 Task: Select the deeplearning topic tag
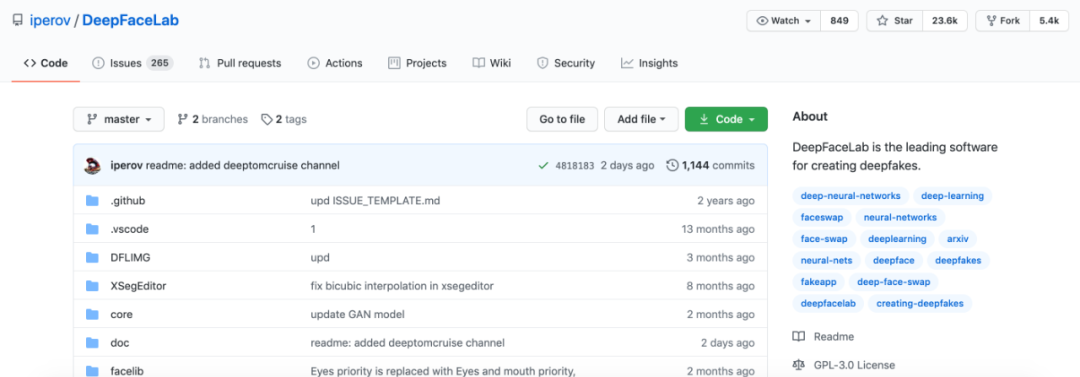point(897,239)
